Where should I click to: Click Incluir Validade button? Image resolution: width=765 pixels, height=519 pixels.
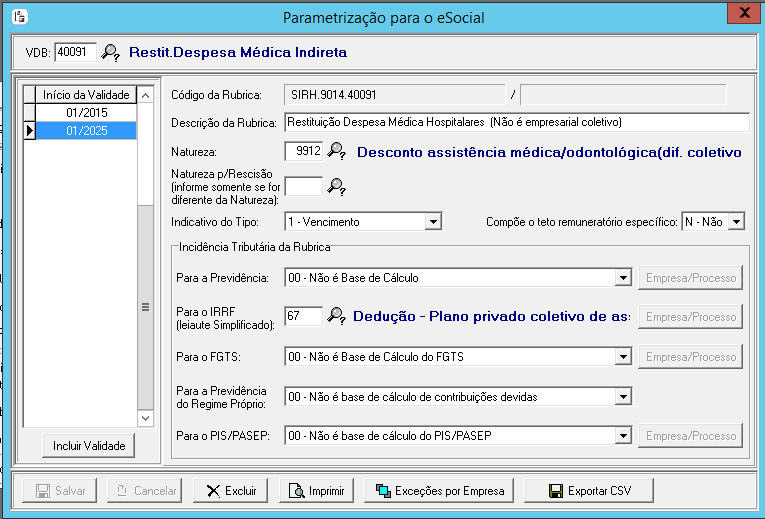[88, 446]
